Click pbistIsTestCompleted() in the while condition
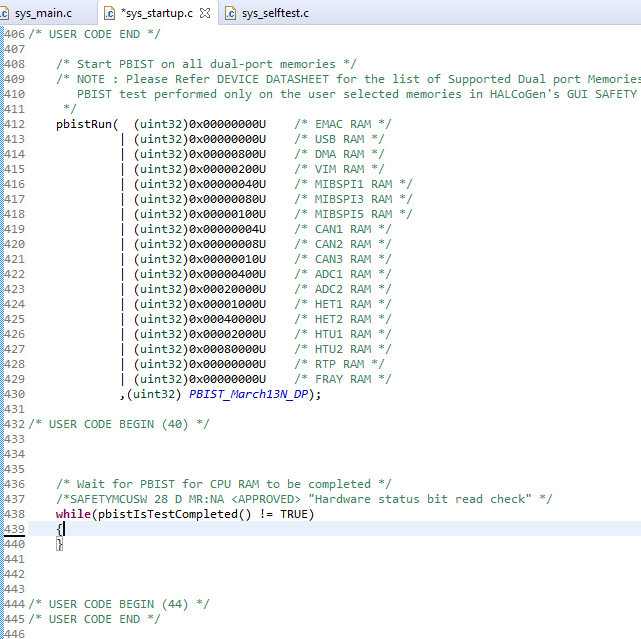 175,514
